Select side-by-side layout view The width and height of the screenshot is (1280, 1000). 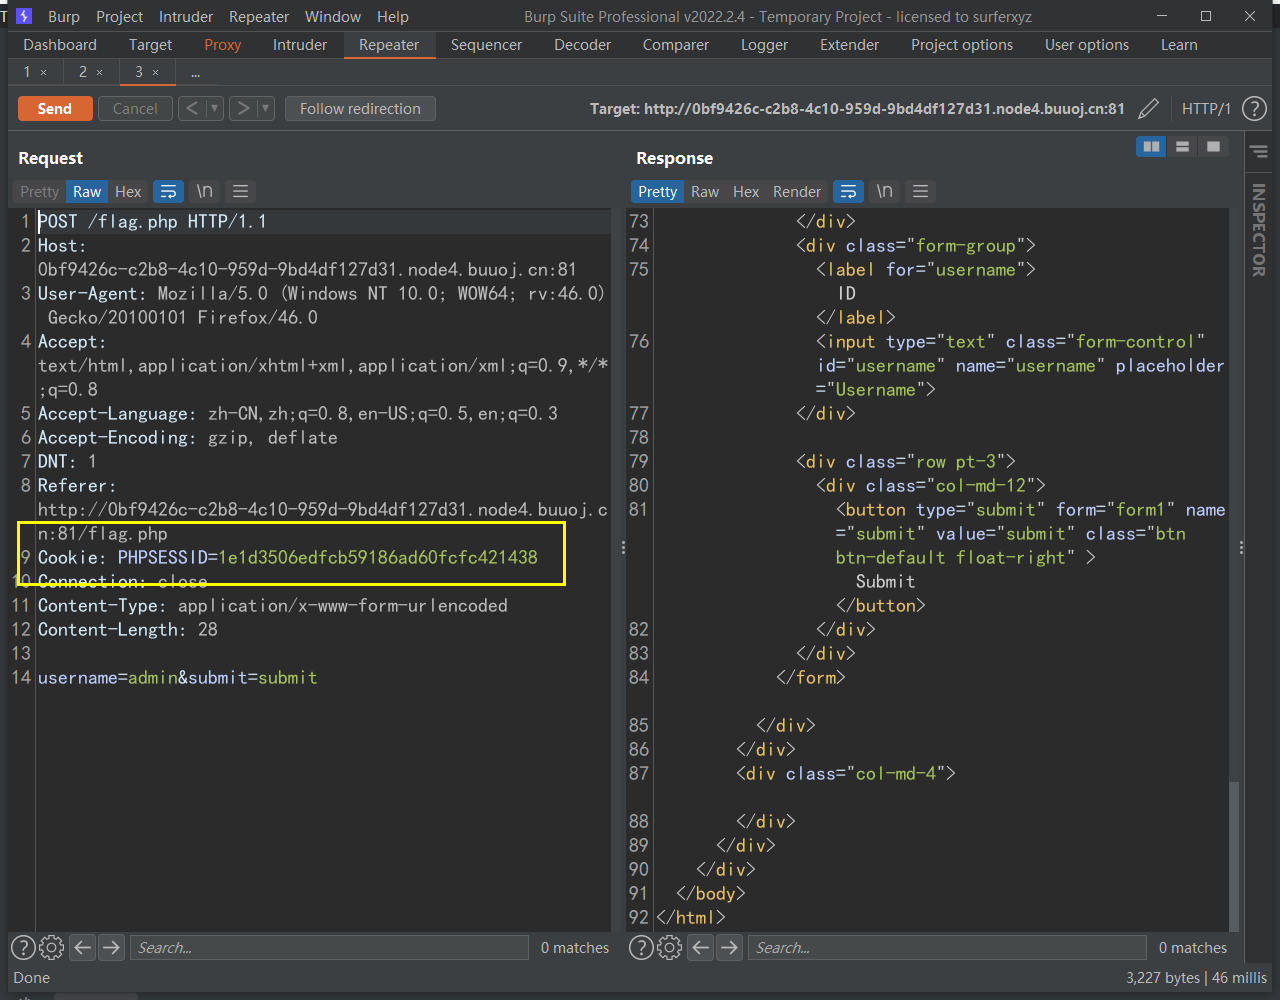click(1152, 147)
